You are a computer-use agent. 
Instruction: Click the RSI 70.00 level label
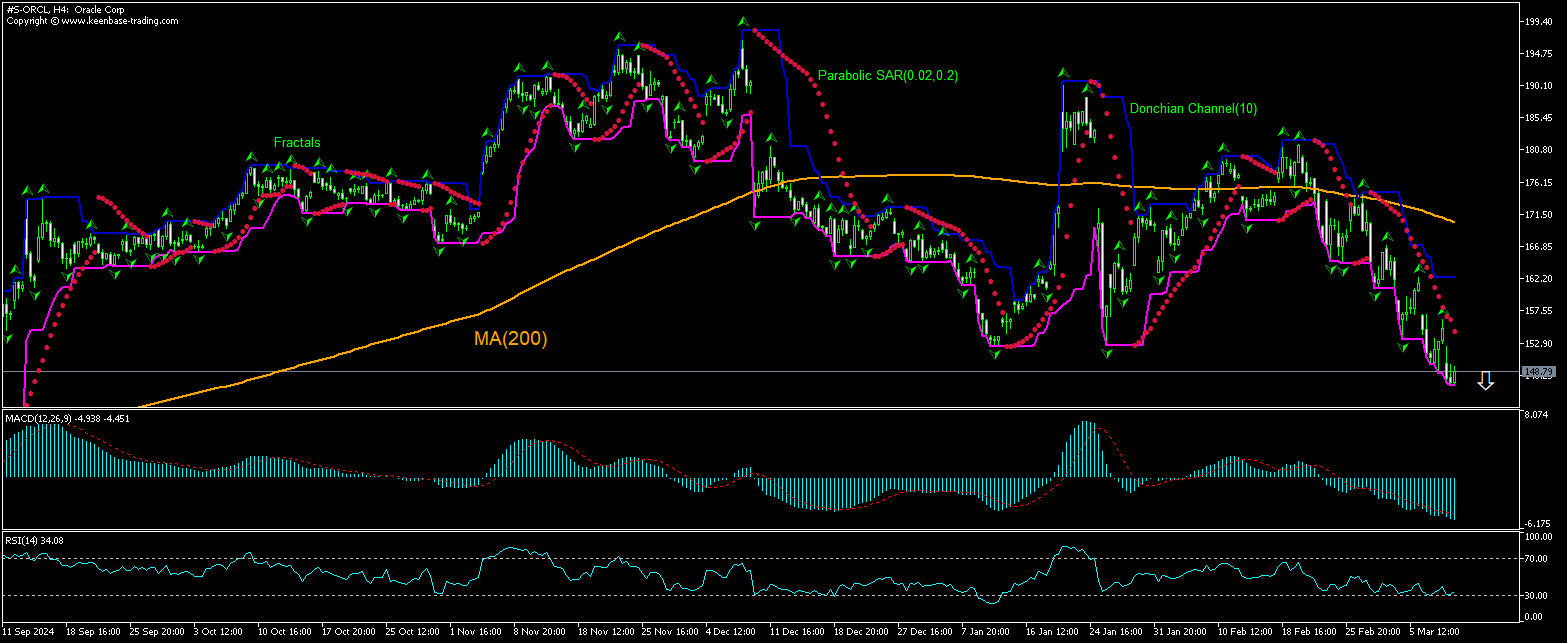[x=1538, y=559]
